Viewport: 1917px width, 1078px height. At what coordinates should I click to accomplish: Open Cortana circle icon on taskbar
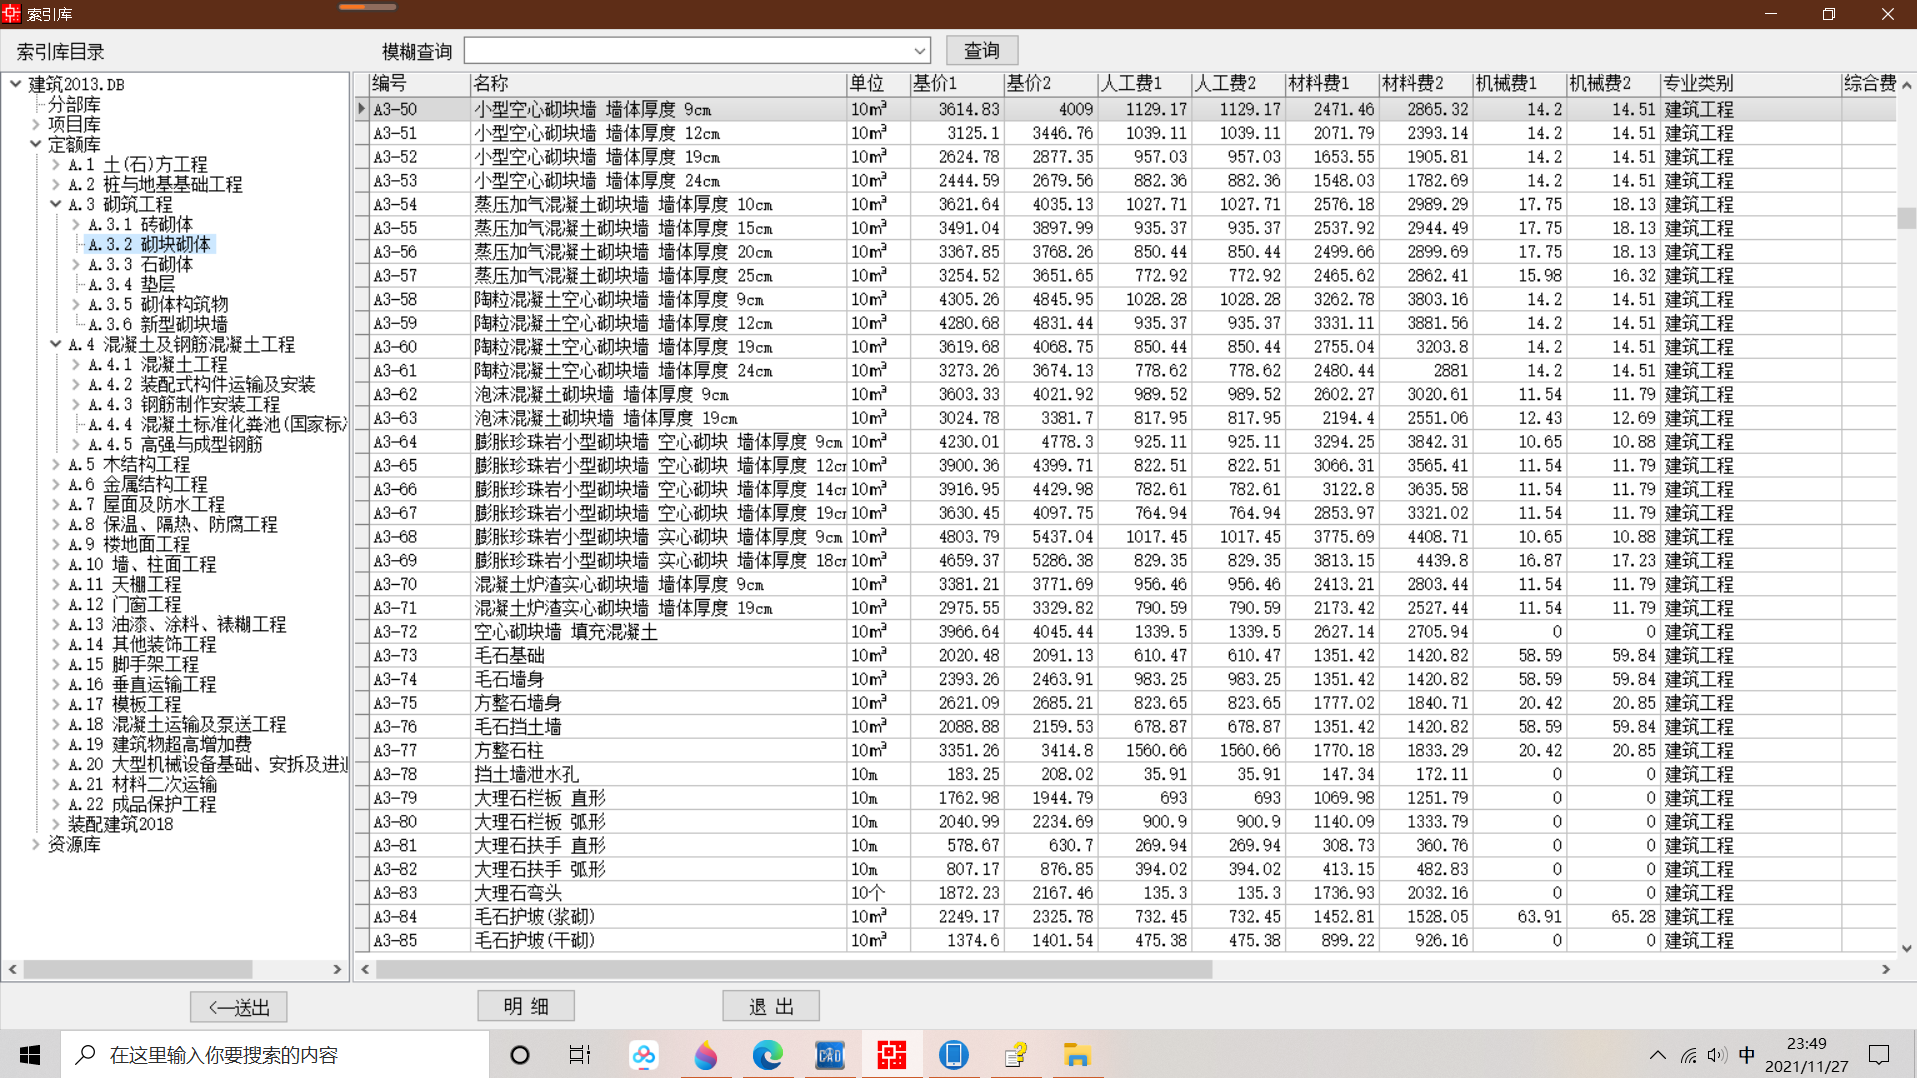pyautogui.click(x=519, y=1054)
